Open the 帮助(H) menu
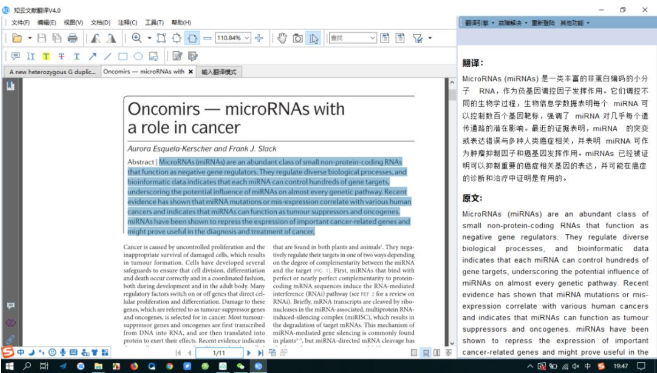This screenshot has width=657, height=373. pyautogui.click(x=181, y=23)
